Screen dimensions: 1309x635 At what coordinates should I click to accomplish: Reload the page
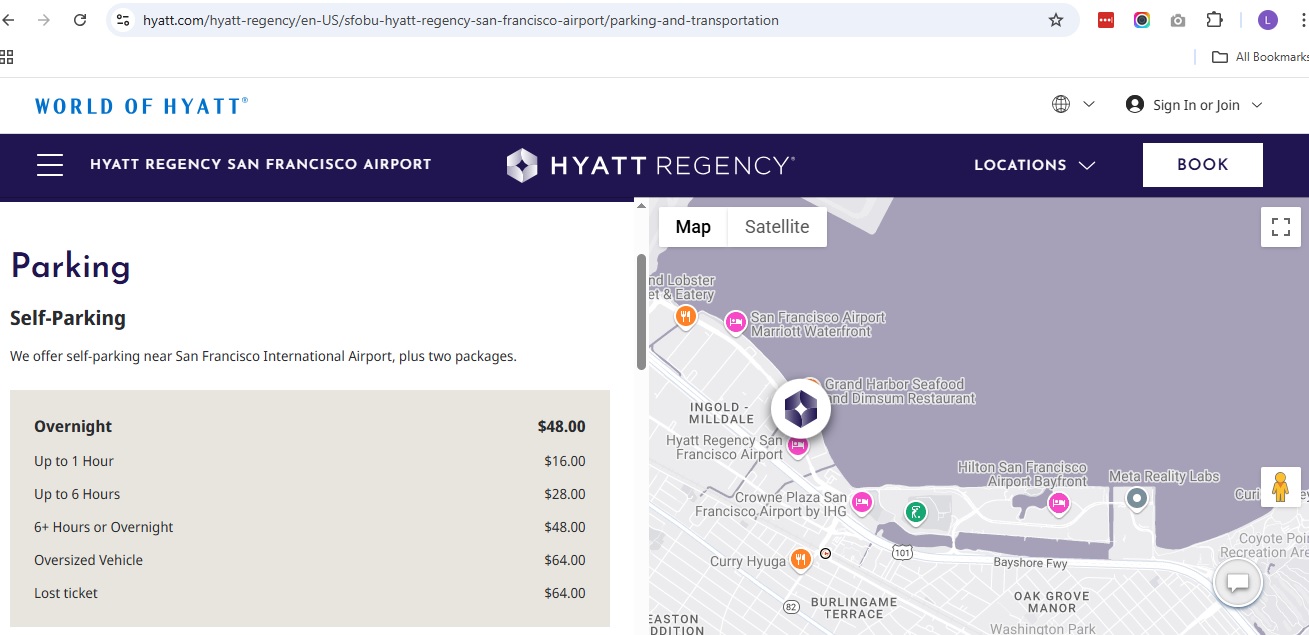click(x=80, y=20)
